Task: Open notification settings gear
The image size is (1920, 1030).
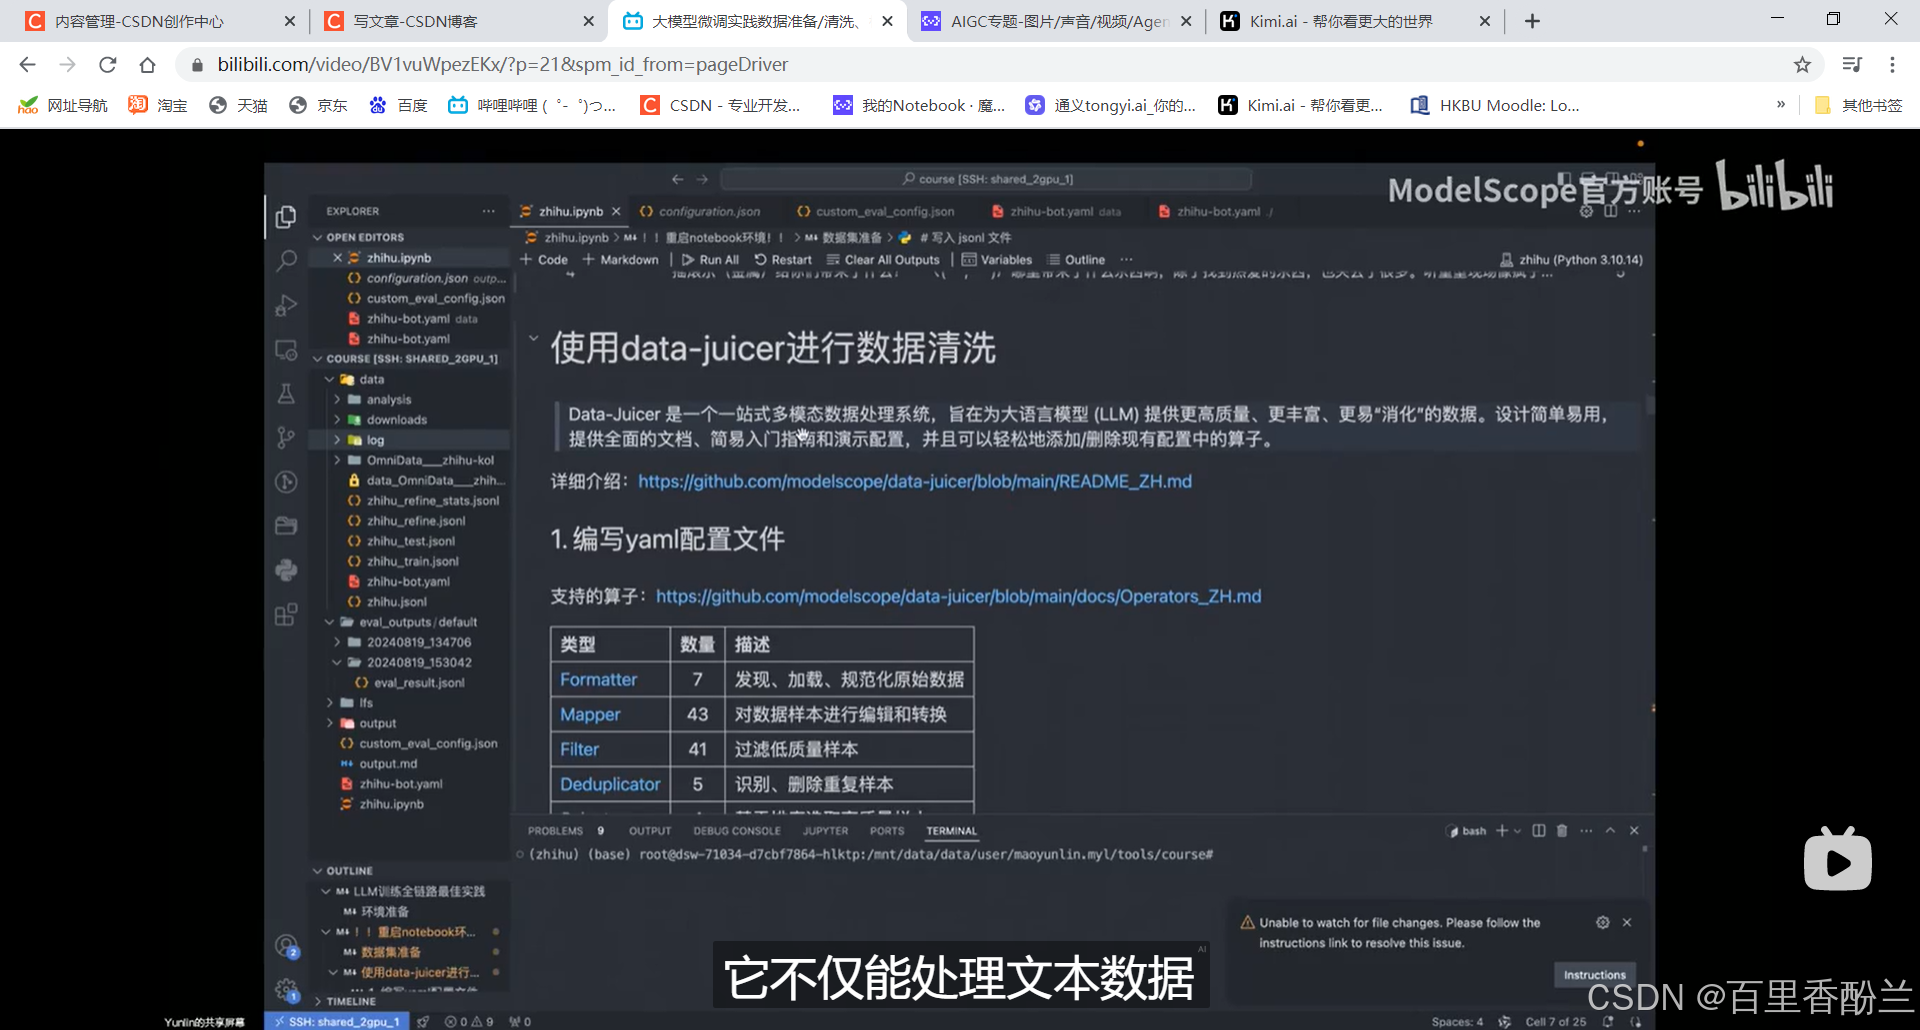Action: coord(1603,923)
